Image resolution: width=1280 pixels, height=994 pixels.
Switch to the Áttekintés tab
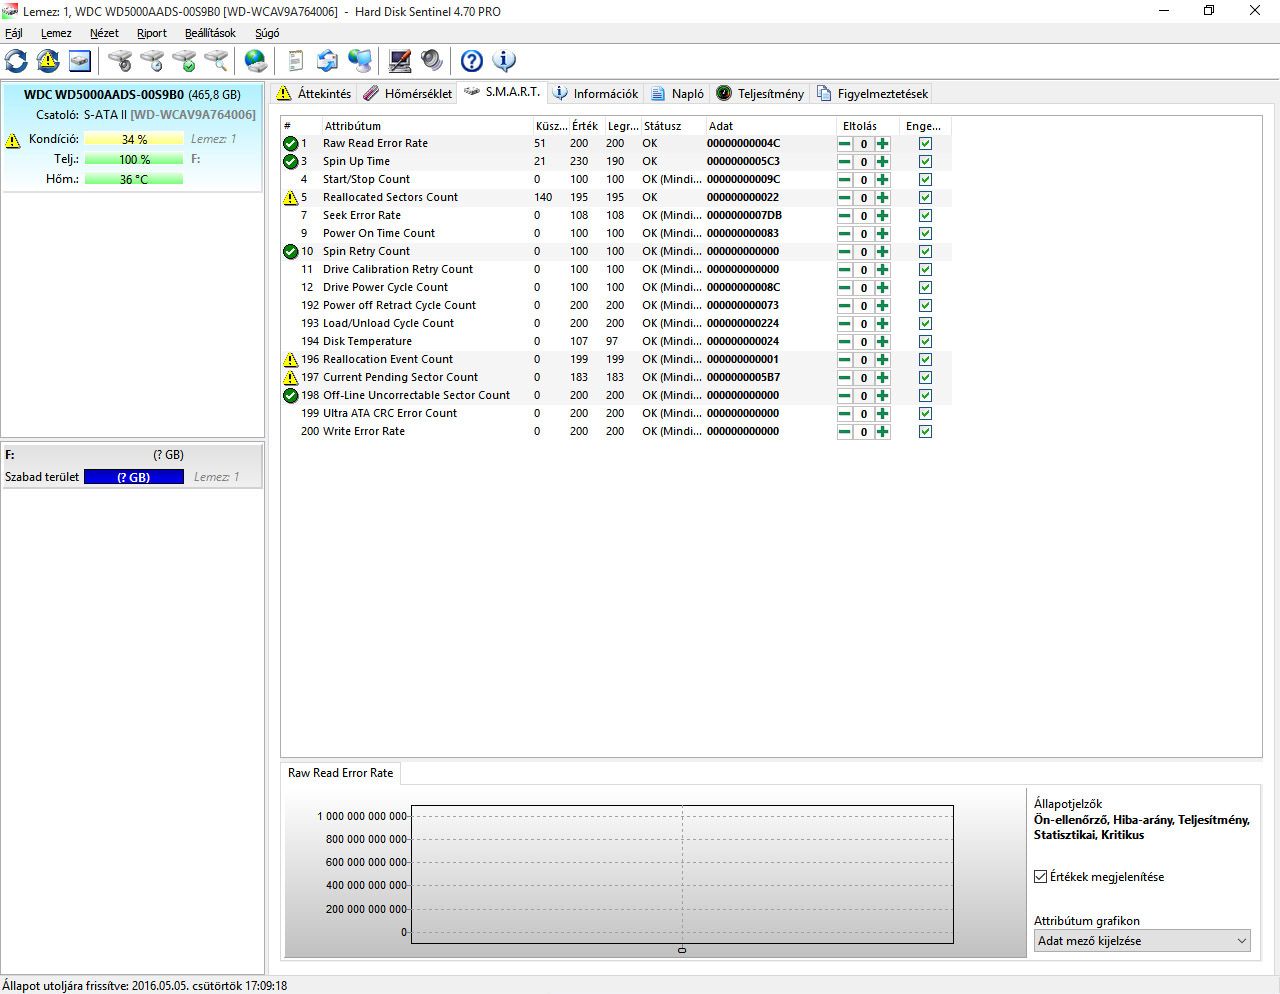coord(315,94)
